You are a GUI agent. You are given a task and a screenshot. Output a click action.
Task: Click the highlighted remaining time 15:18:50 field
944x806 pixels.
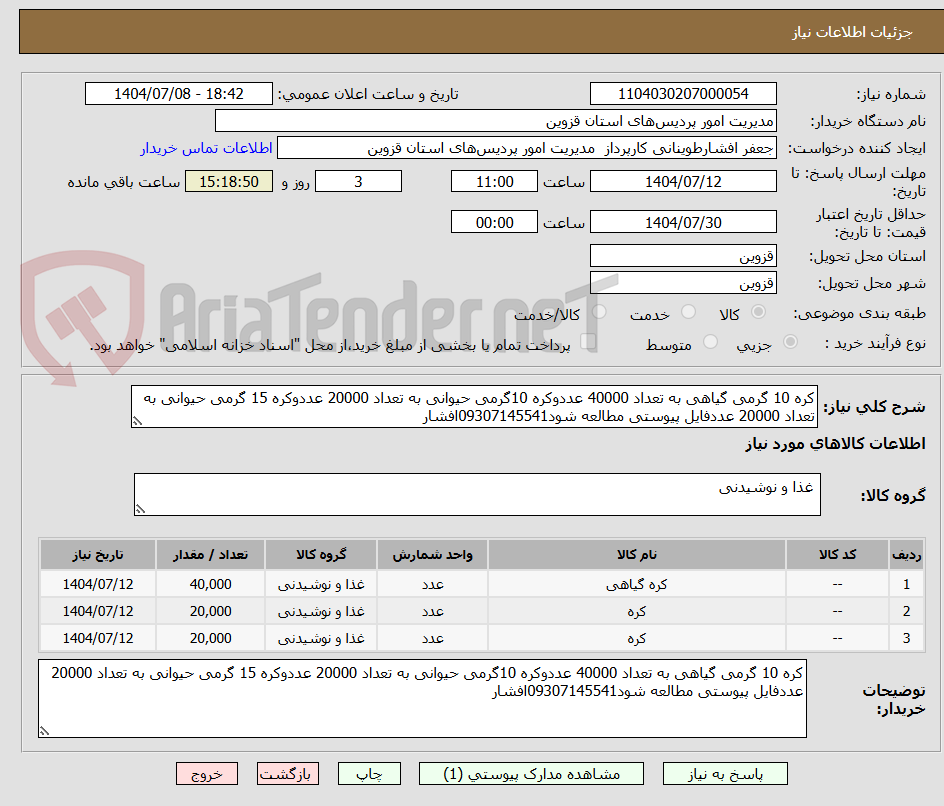click(228, 181)
